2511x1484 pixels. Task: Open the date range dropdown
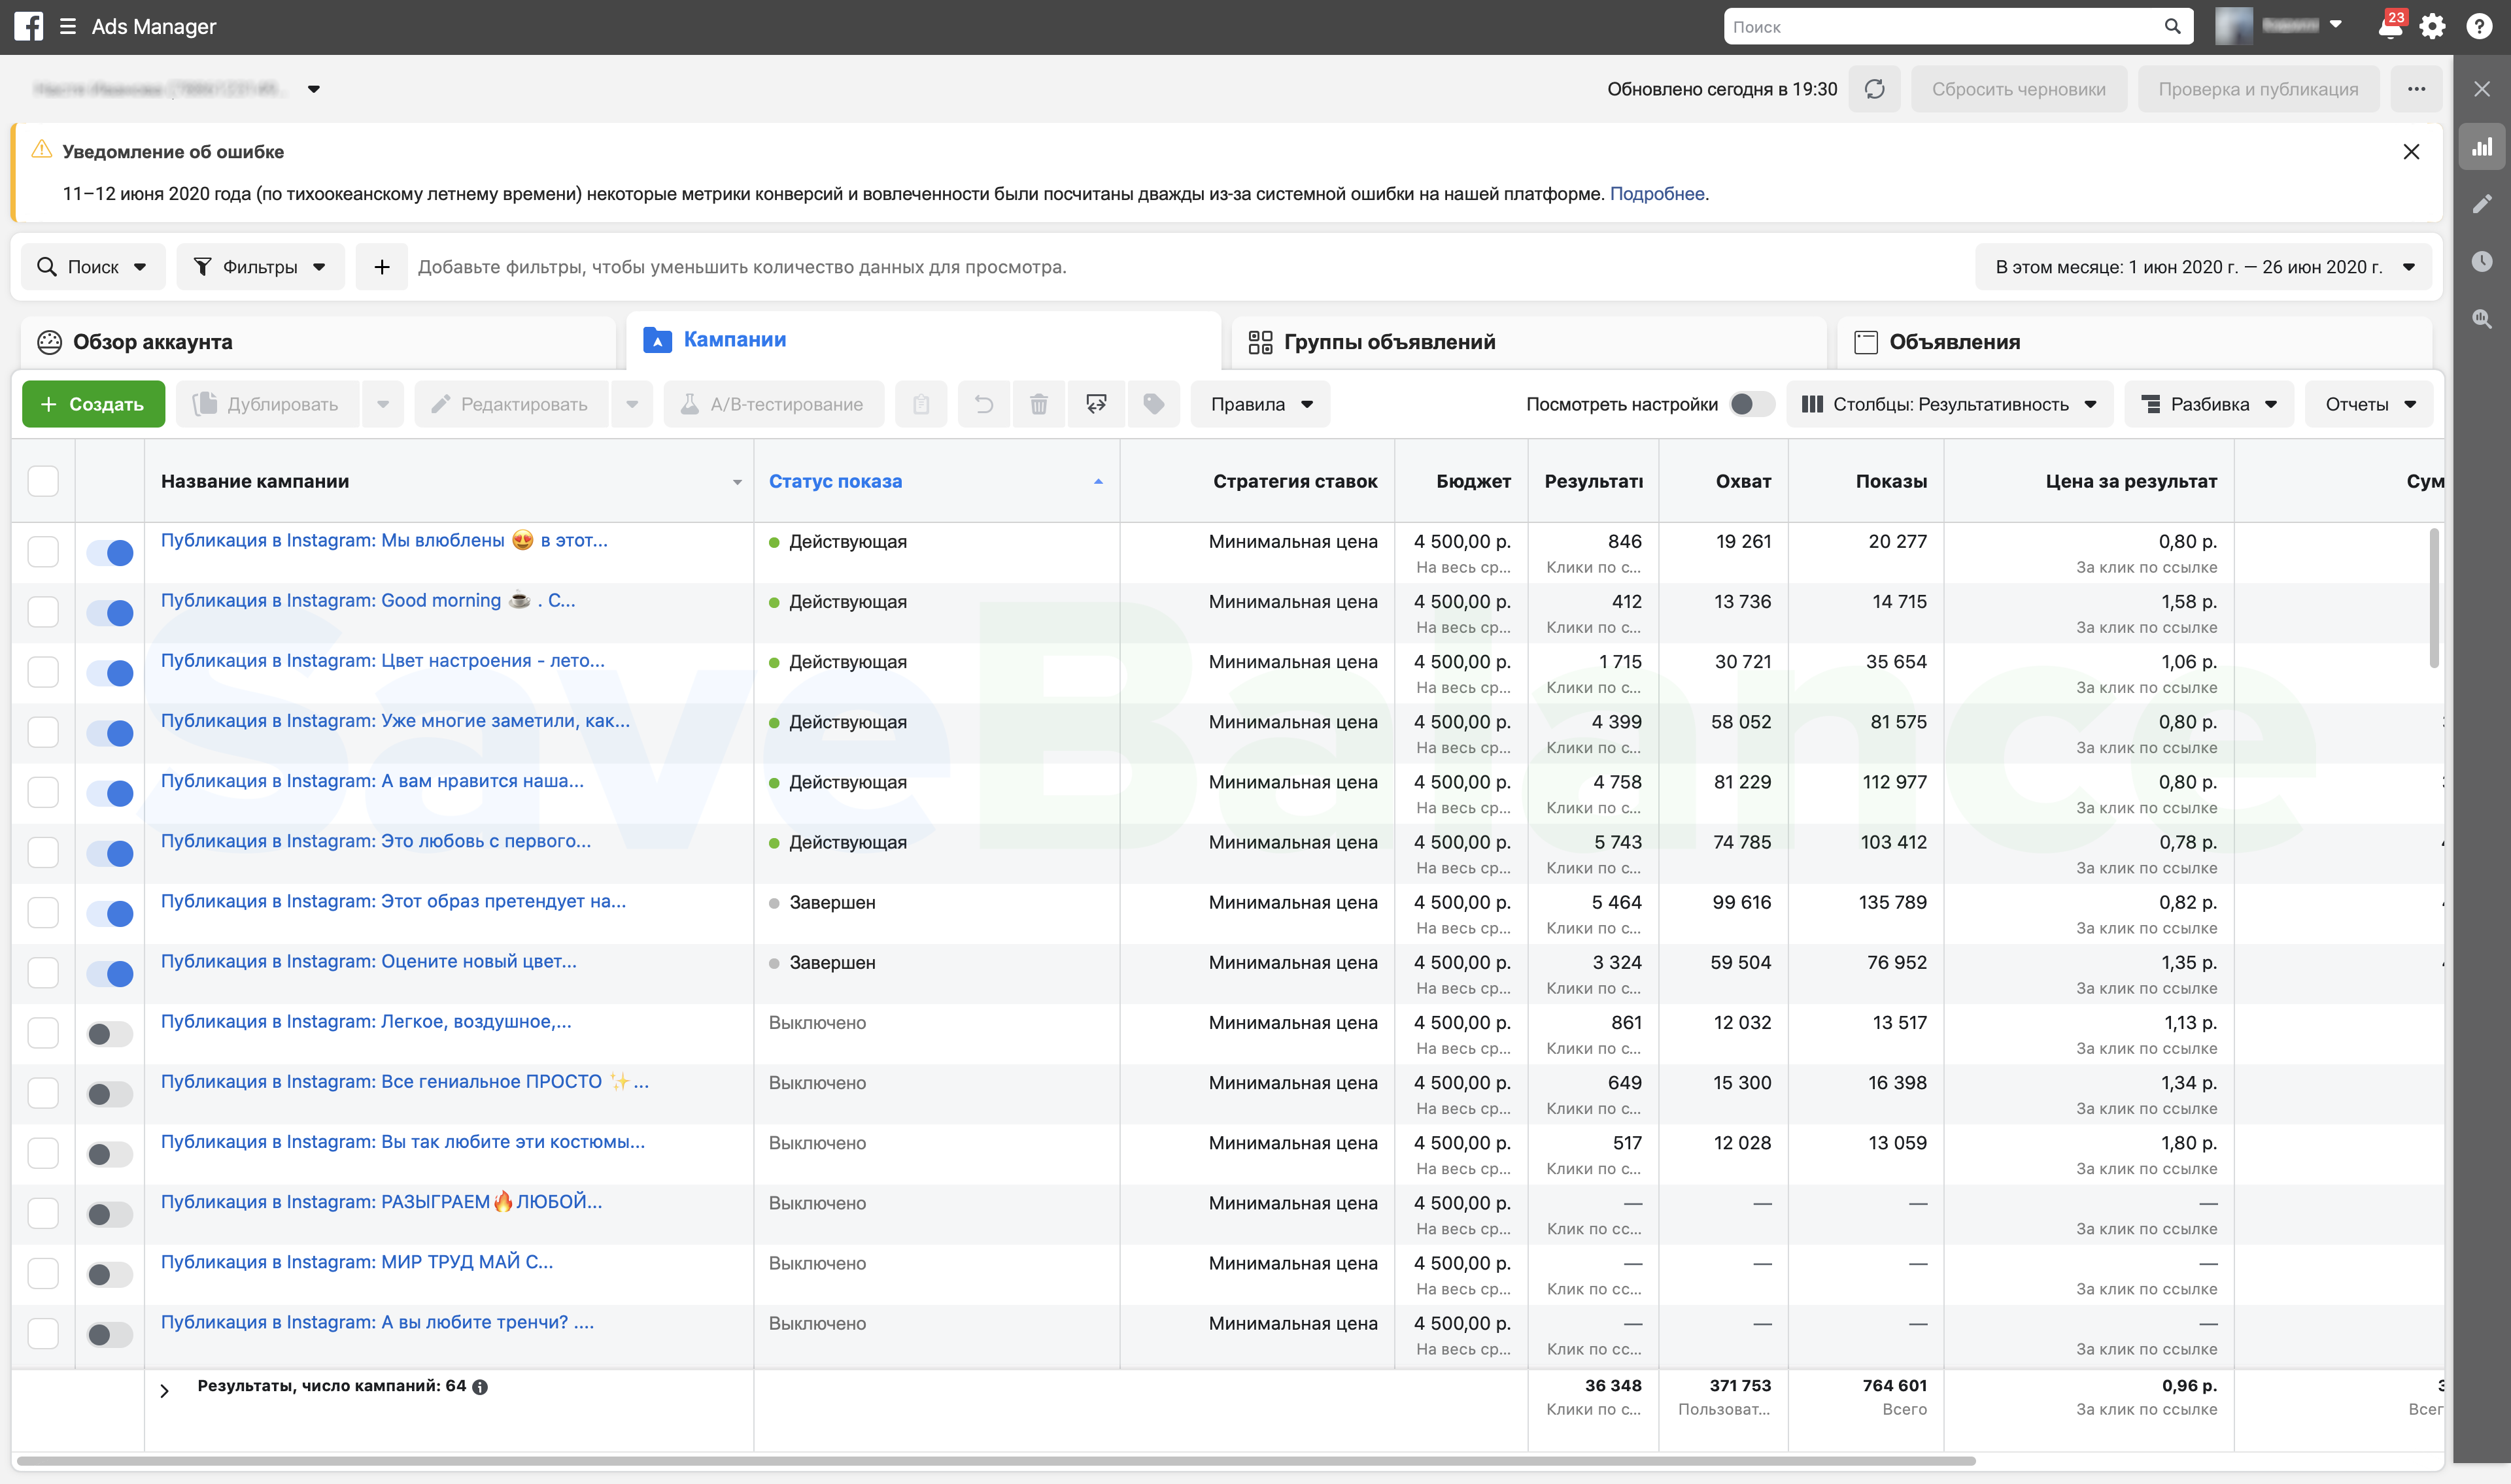2203,267
